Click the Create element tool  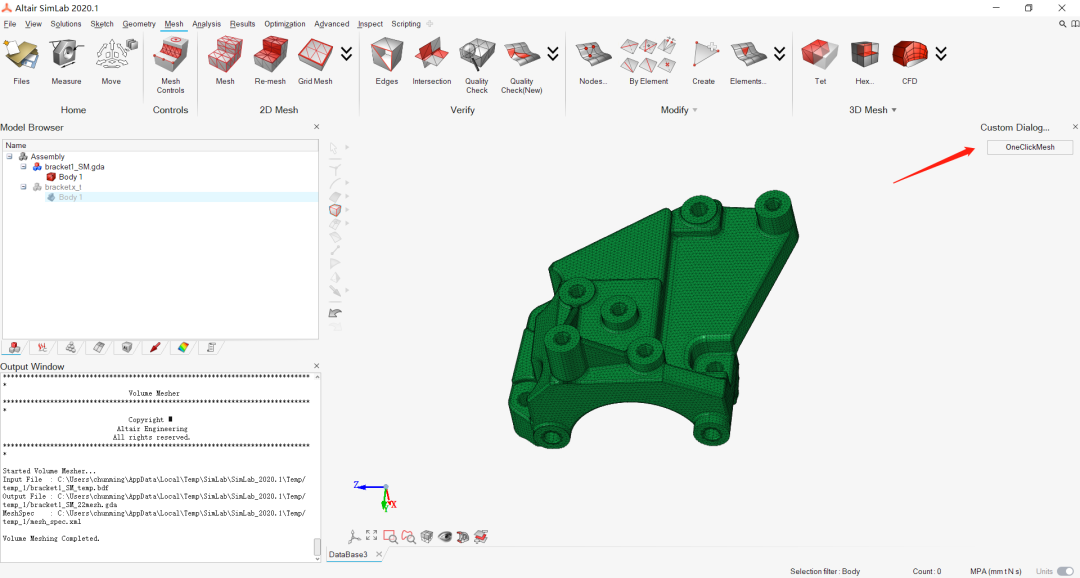703,62
